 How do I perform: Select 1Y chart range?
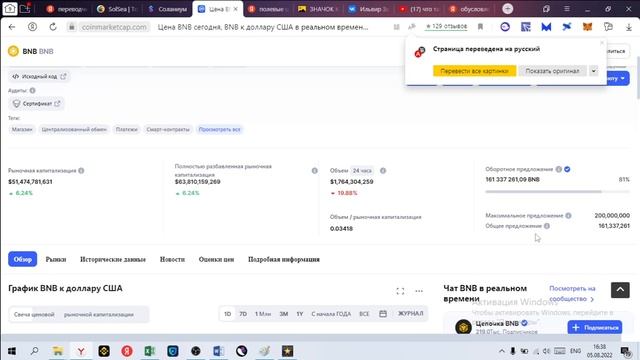click(300, 314)
